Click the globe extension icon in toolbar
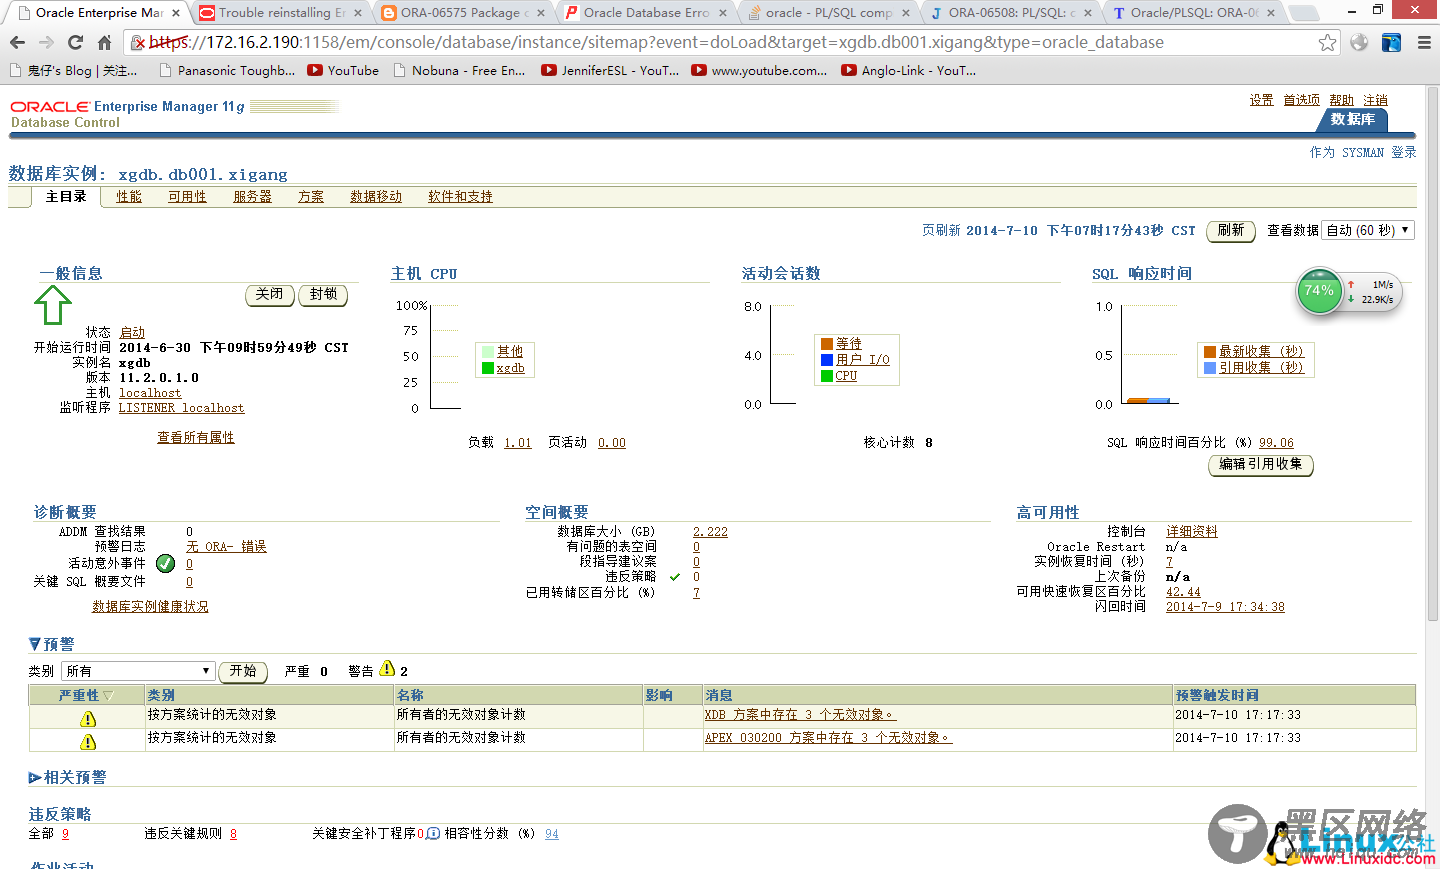Image resolution: width=1440 pixels, height=869 pixels. point(1359,42)
